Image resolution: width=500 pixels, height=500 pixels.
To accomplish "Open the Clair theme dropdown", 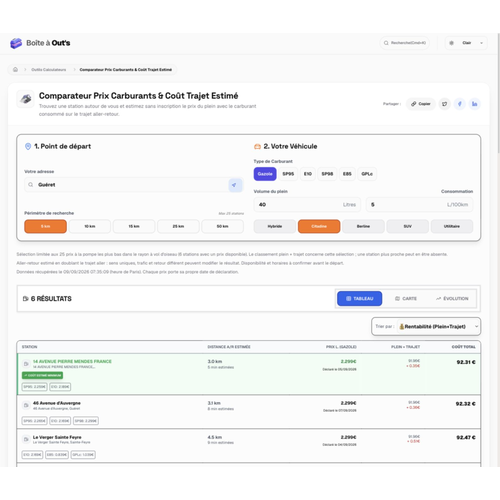I will click(467, 43).
